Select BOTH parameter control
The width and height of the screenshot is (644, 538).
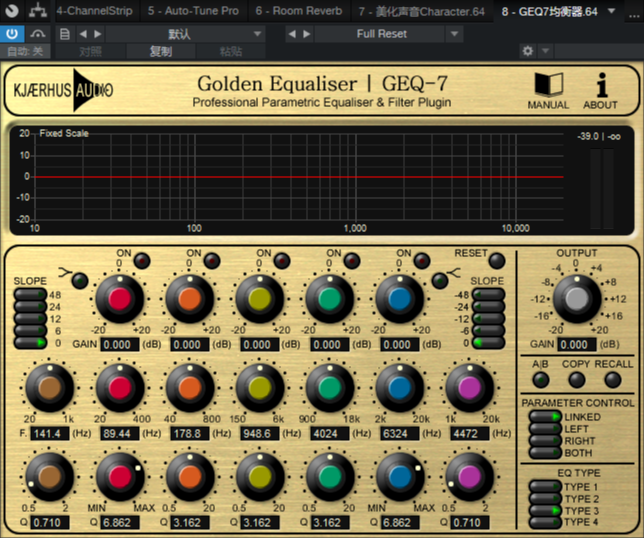pyautogui.click(x=545, y=453)
